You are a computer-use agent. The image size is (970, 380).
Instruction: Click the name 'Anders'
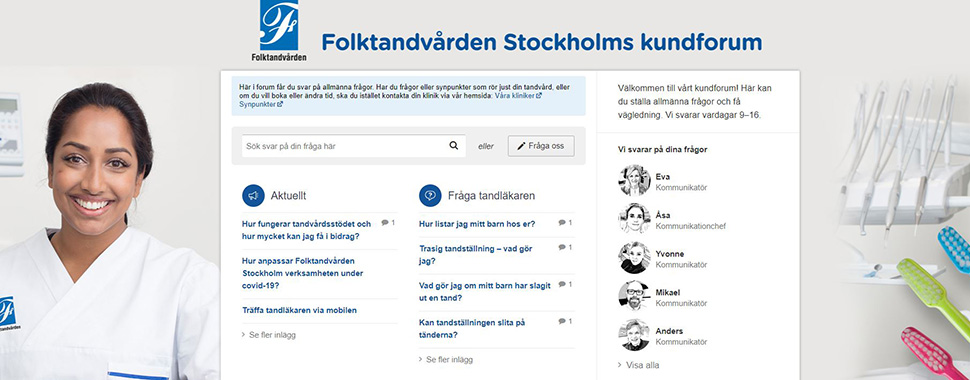point(669,331)
